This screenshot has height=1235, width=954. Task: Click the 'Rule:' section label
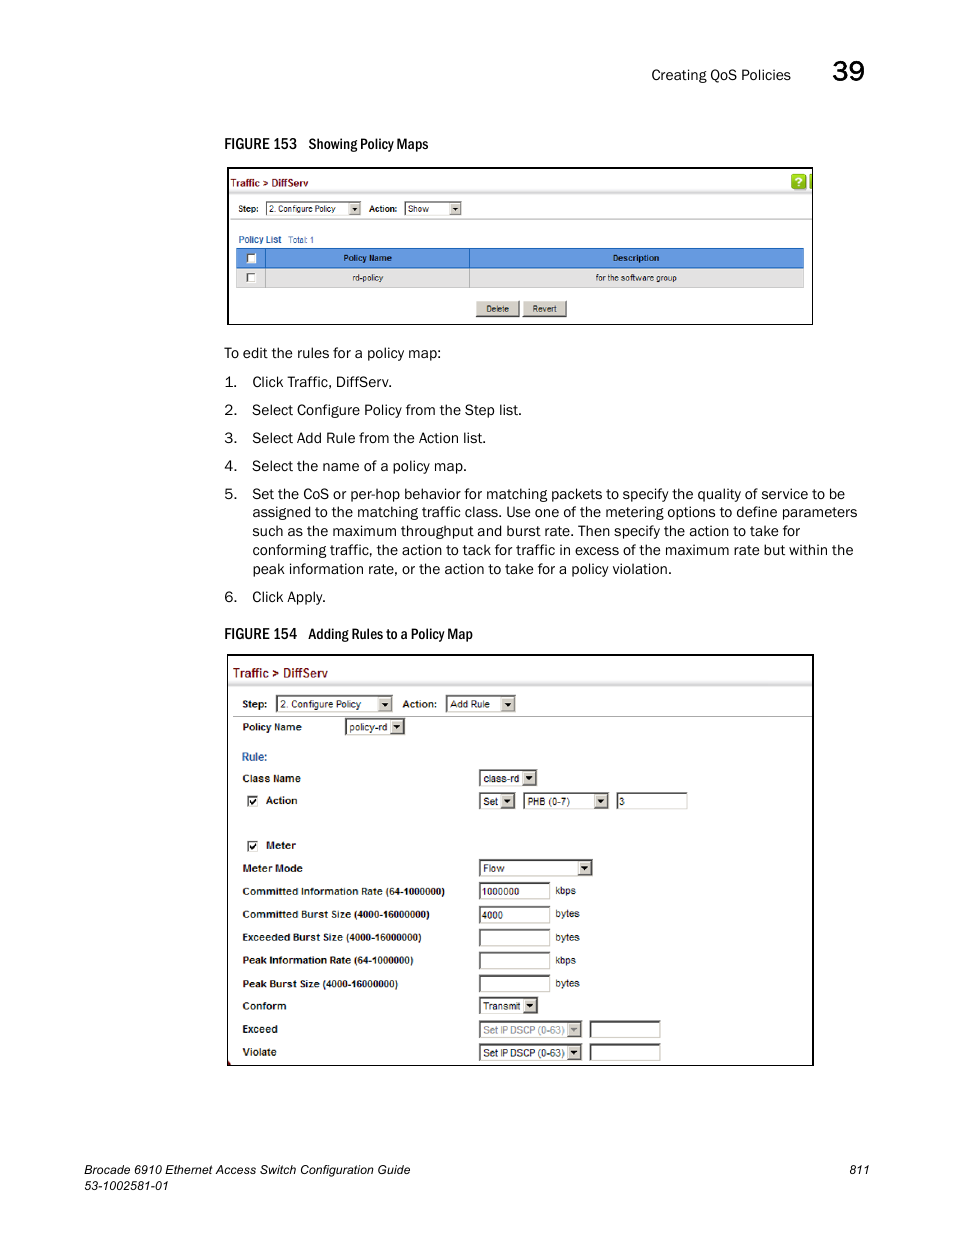(255, 757)
